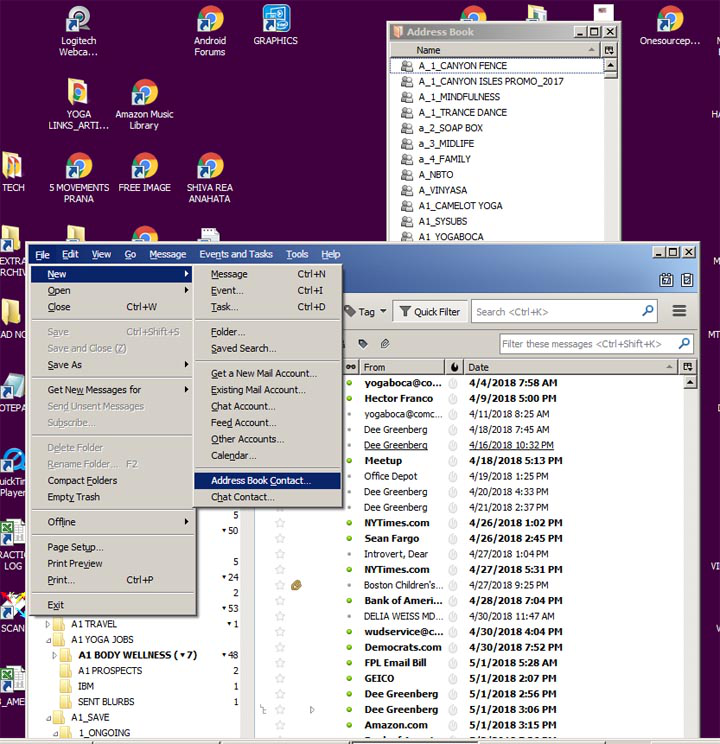
Task: Toggle the Quick Filter bar button
Action: coord(430,312)
